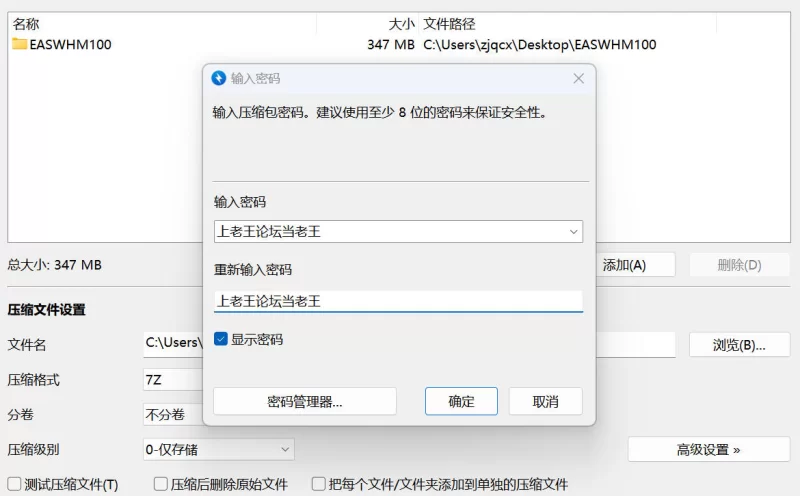
Task: Expand 高级设置 » options
Action: point(709,449)
